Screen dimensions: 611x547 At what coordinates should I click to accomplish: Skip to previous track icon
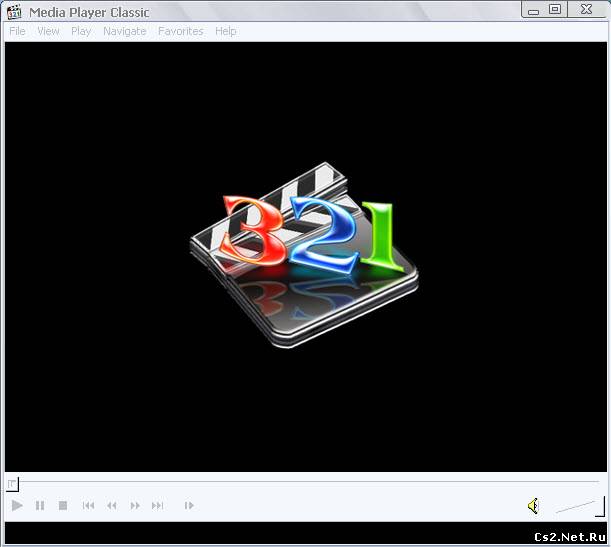point(88,505)
